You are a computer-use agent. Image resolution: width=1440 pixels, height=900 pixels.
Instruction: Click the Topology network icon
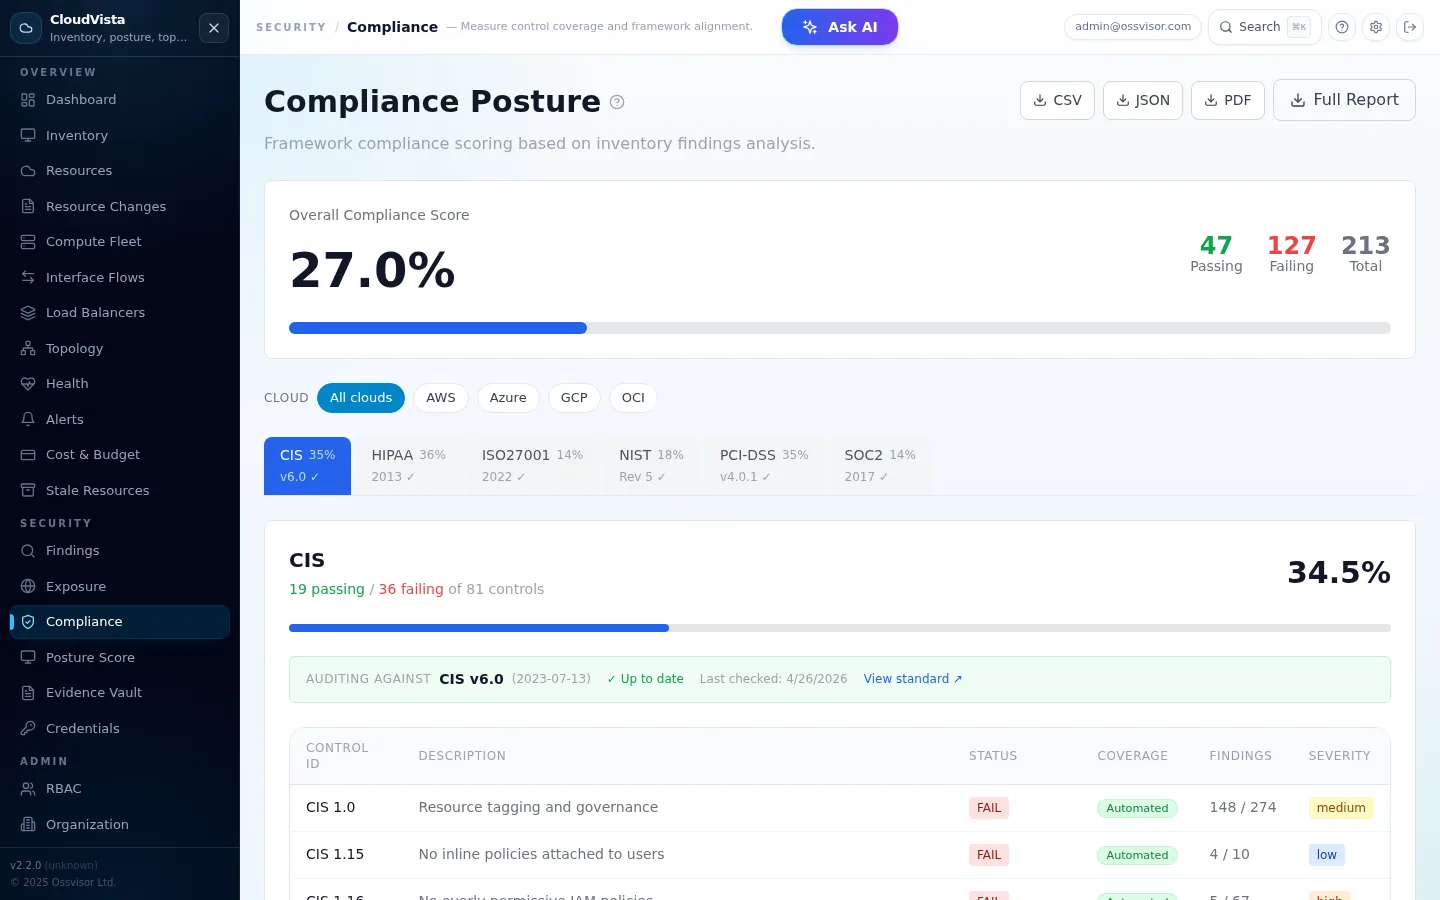coord(28,348)
